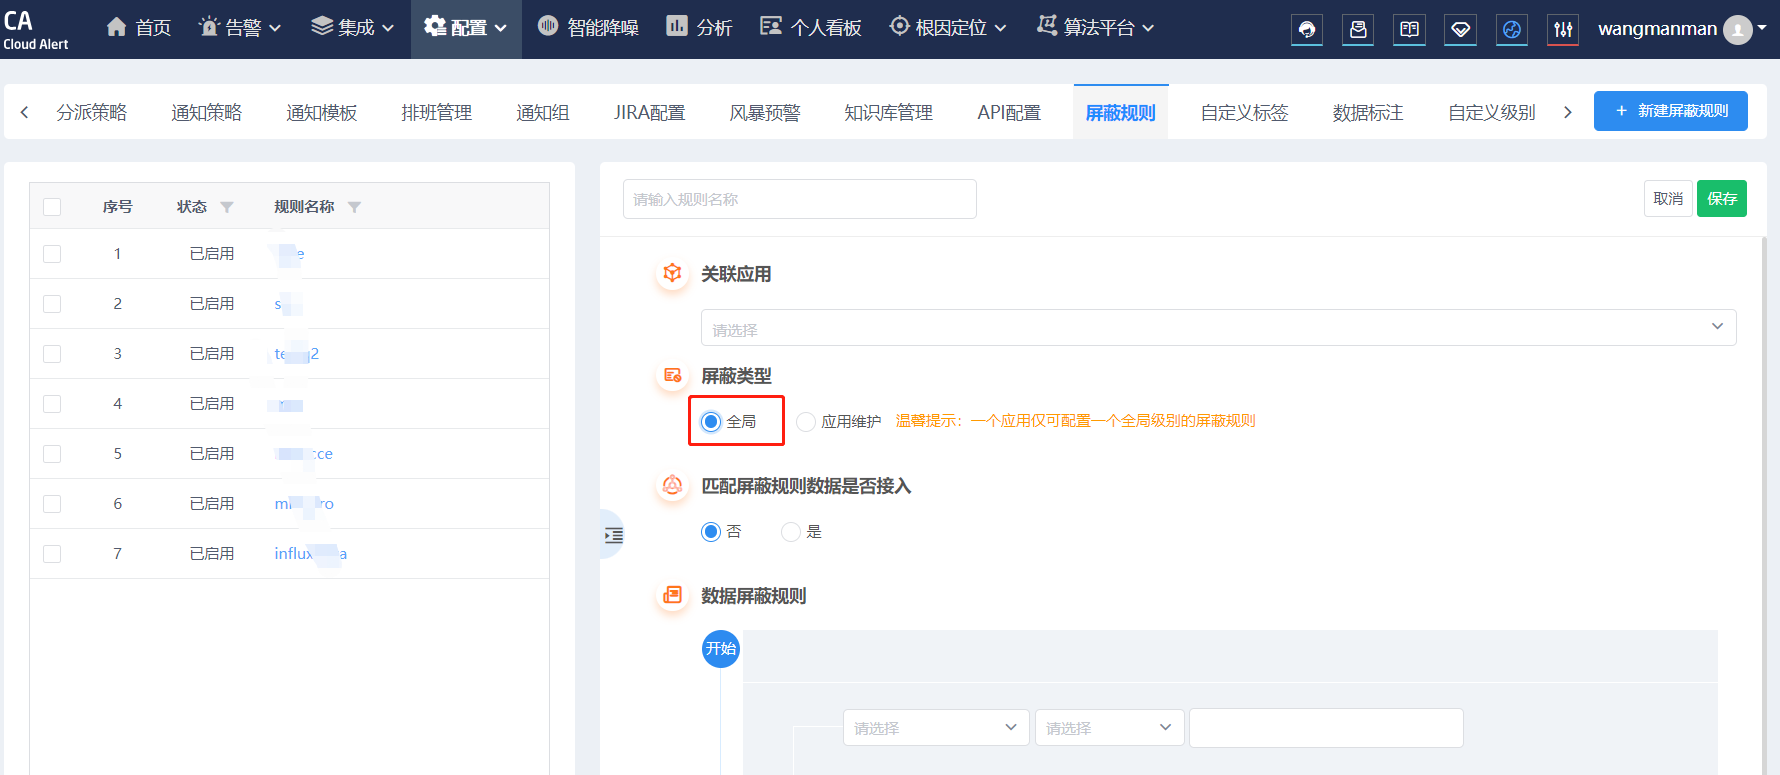Click the 关联应用 section cube icon

[673, 273]
